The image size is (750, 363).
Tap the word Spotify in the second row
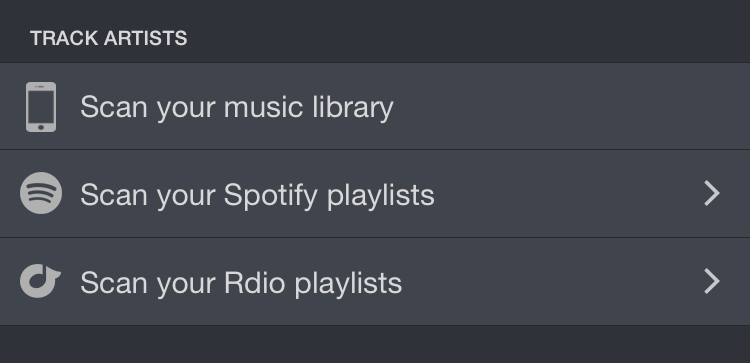[x=271, y=195]
